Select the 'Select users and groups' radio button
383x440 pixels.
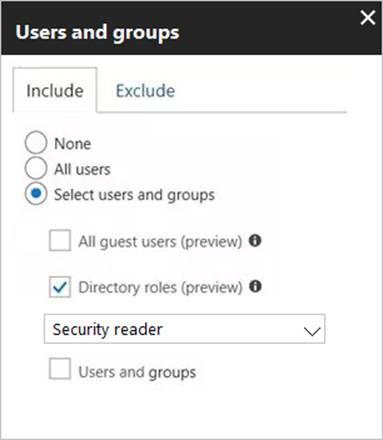tap(36, 194)
